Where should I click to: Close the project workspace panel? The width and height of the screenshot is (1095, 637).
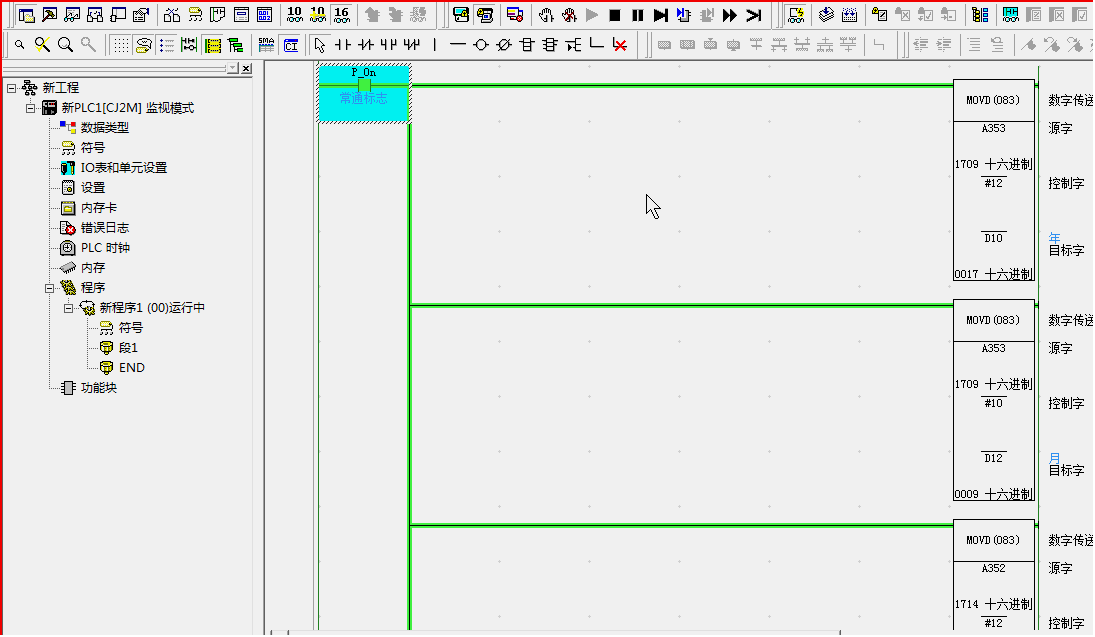246,68
